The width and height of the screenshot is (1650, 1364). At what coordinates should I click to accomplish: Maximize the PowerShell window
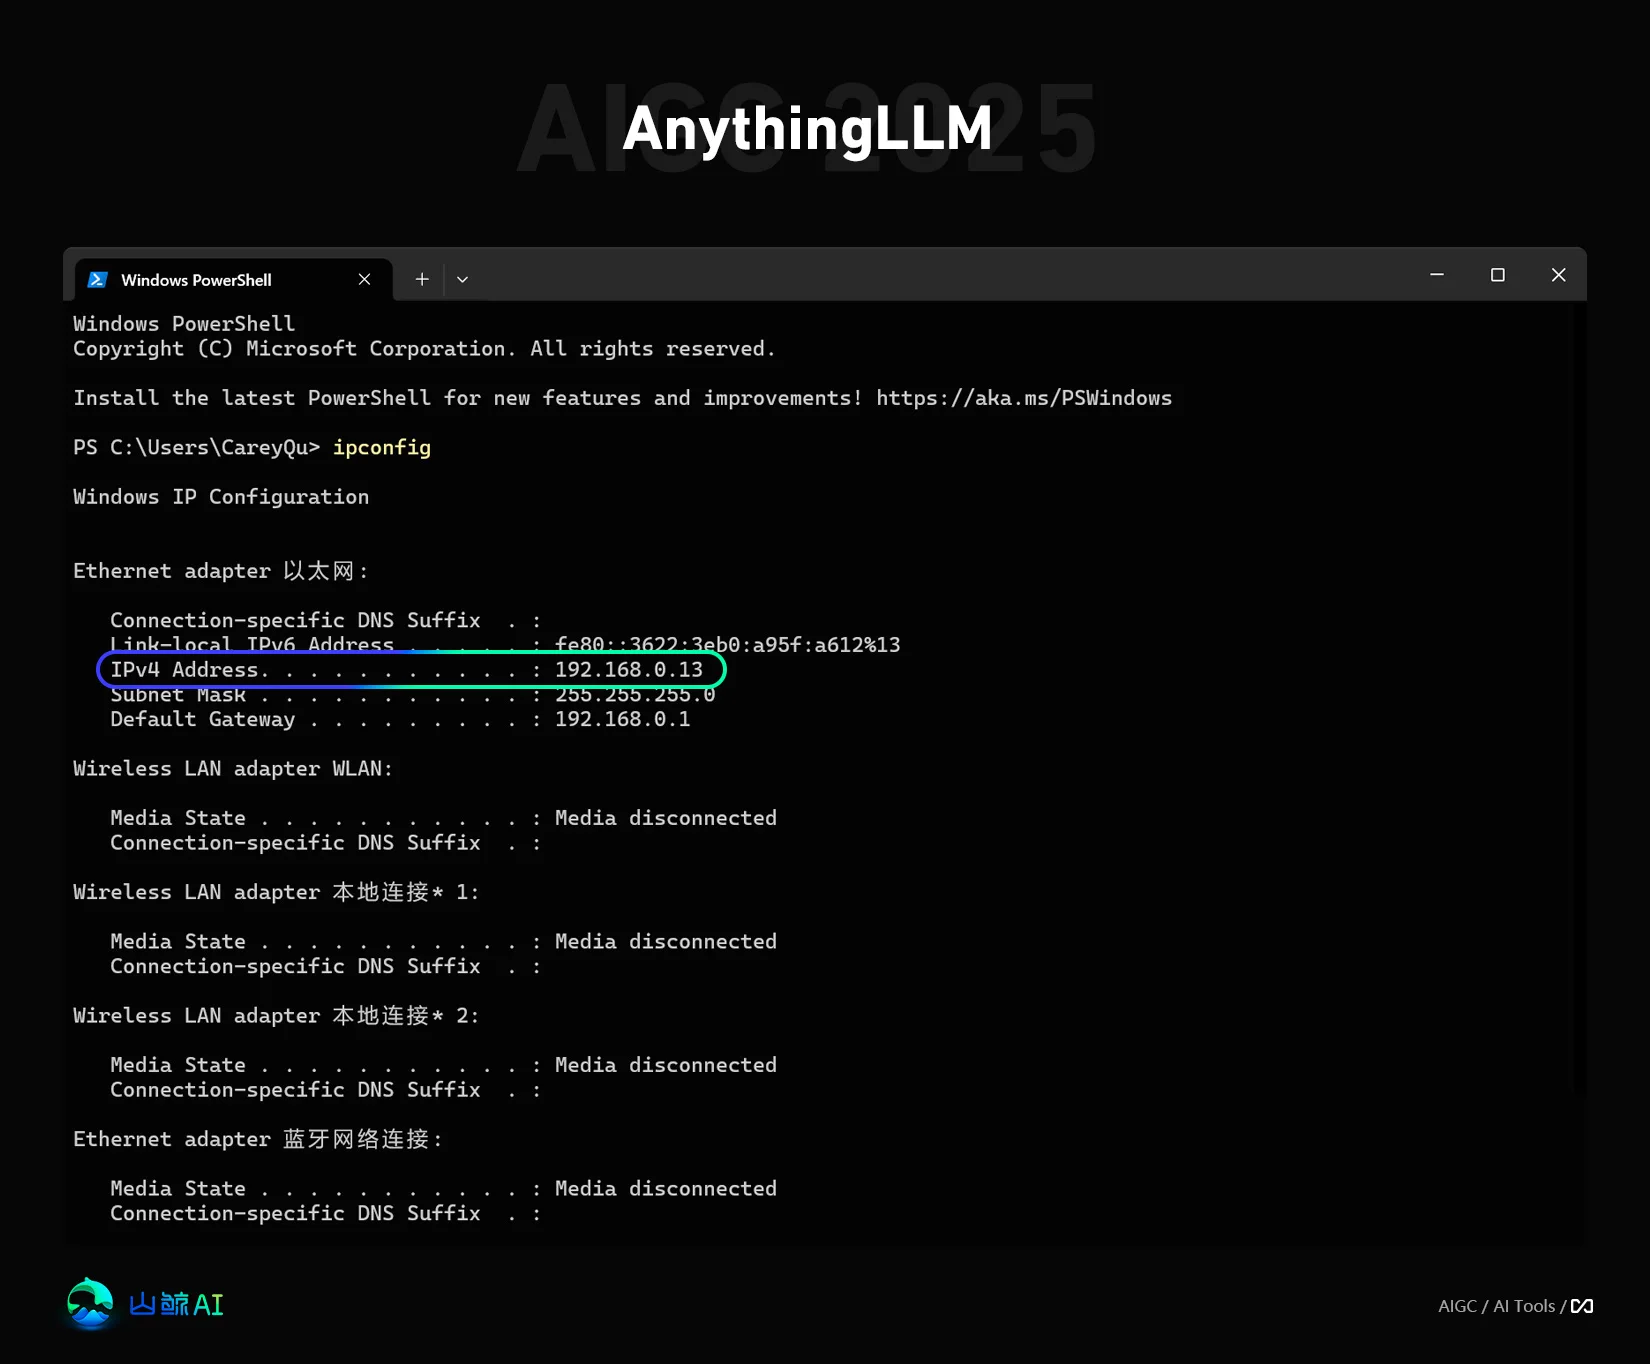tap(1498, 275)
